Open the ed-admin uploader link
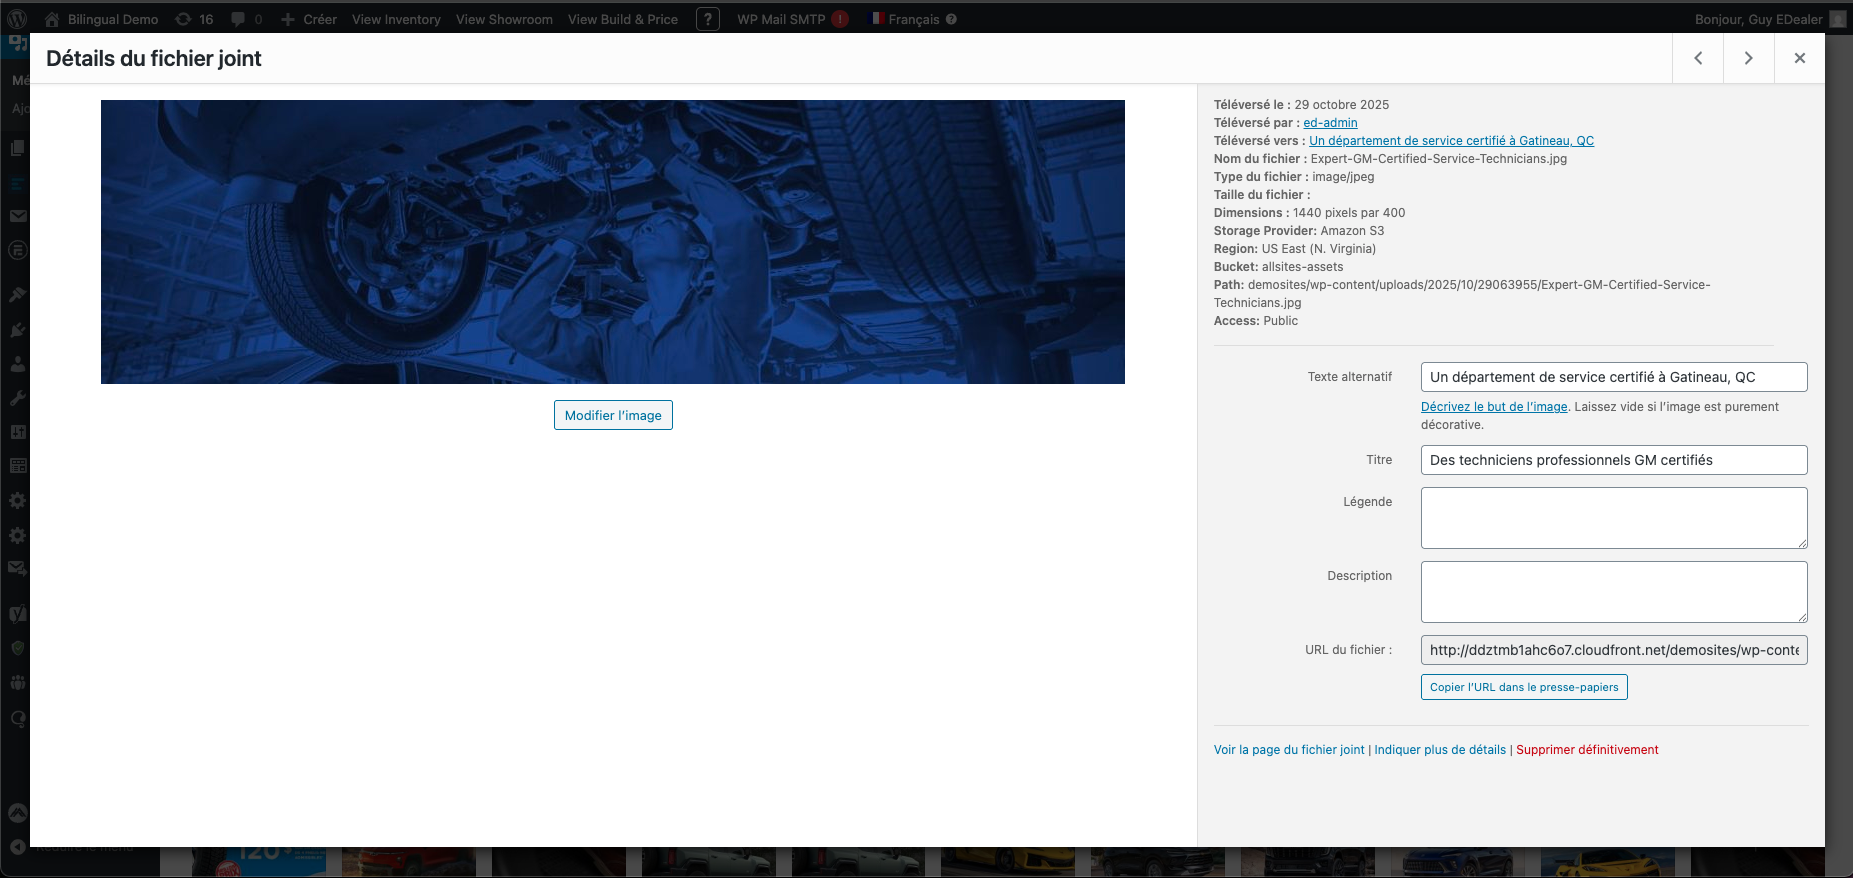Screen dimensions: 1853x878 pos(1330,123)
